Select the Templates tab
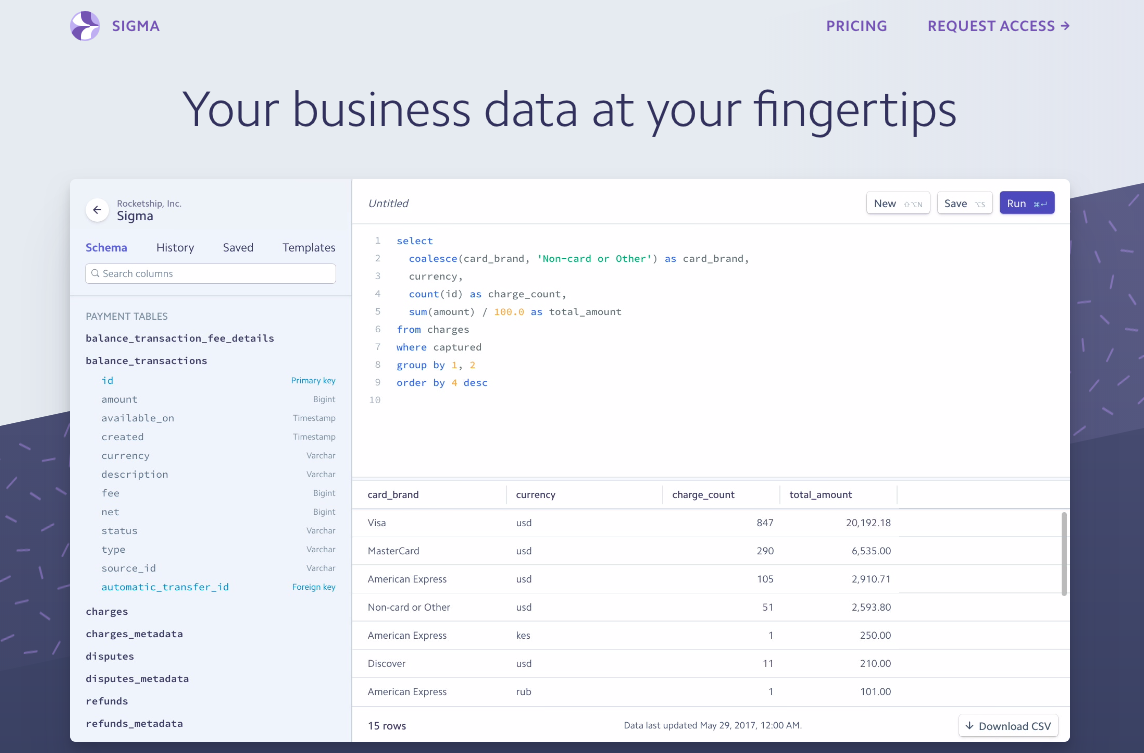The width and height of the screenshot is (1144, 753). [x=308, y=248]
